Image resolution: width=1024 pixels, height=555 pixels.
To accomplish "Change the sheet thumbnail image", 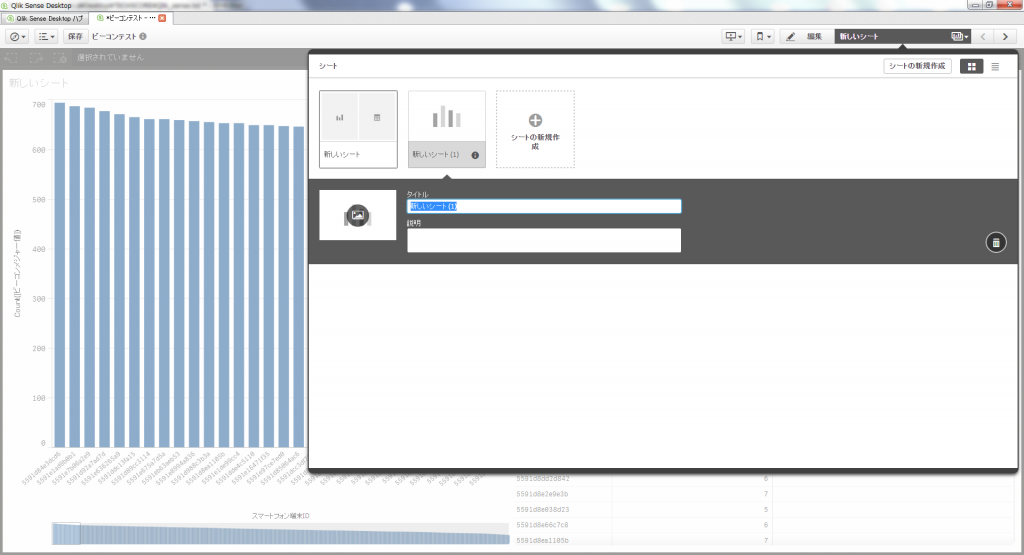I will (x=358, y=214).
